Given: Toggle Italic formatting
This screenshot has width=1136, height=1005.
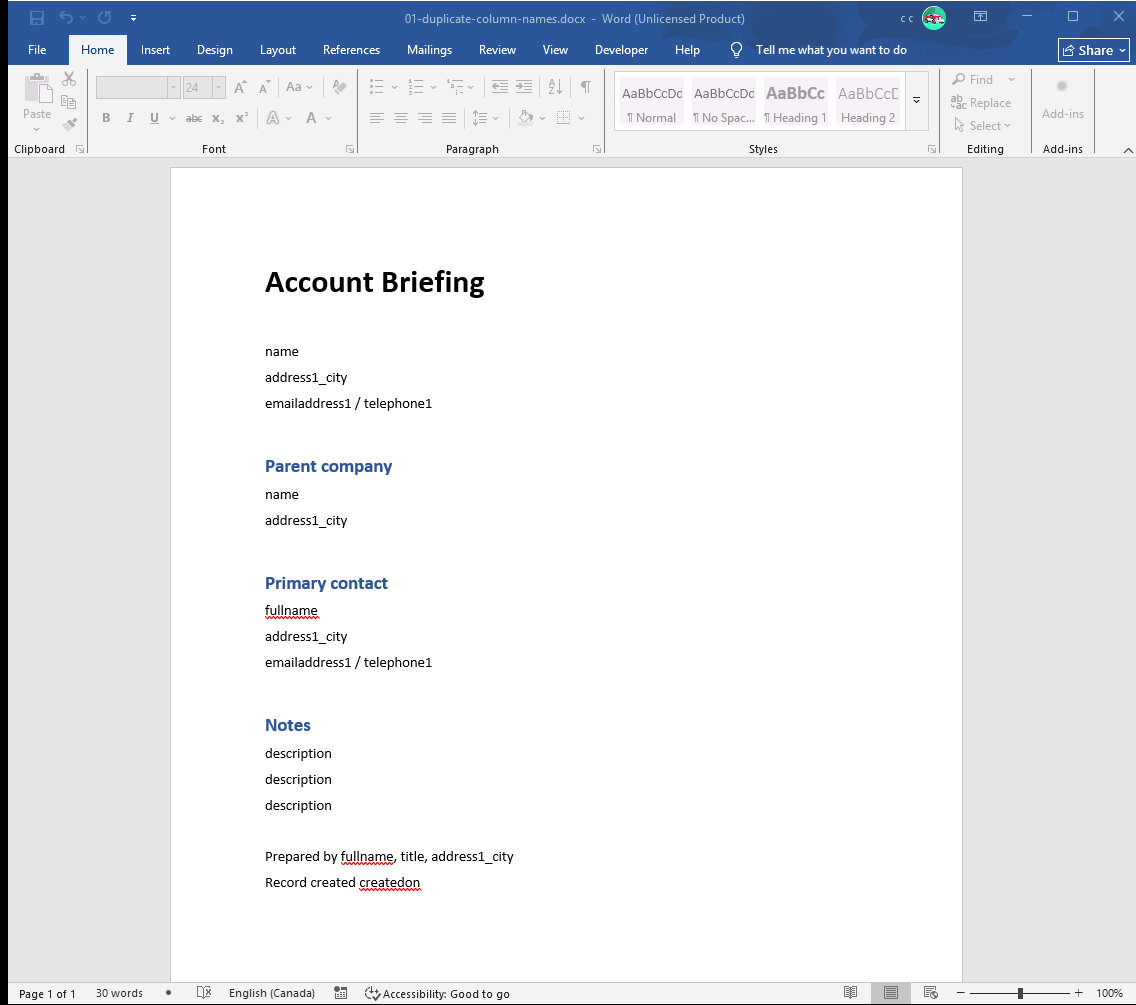Looking at the screenshot, I should pos(130,118).
